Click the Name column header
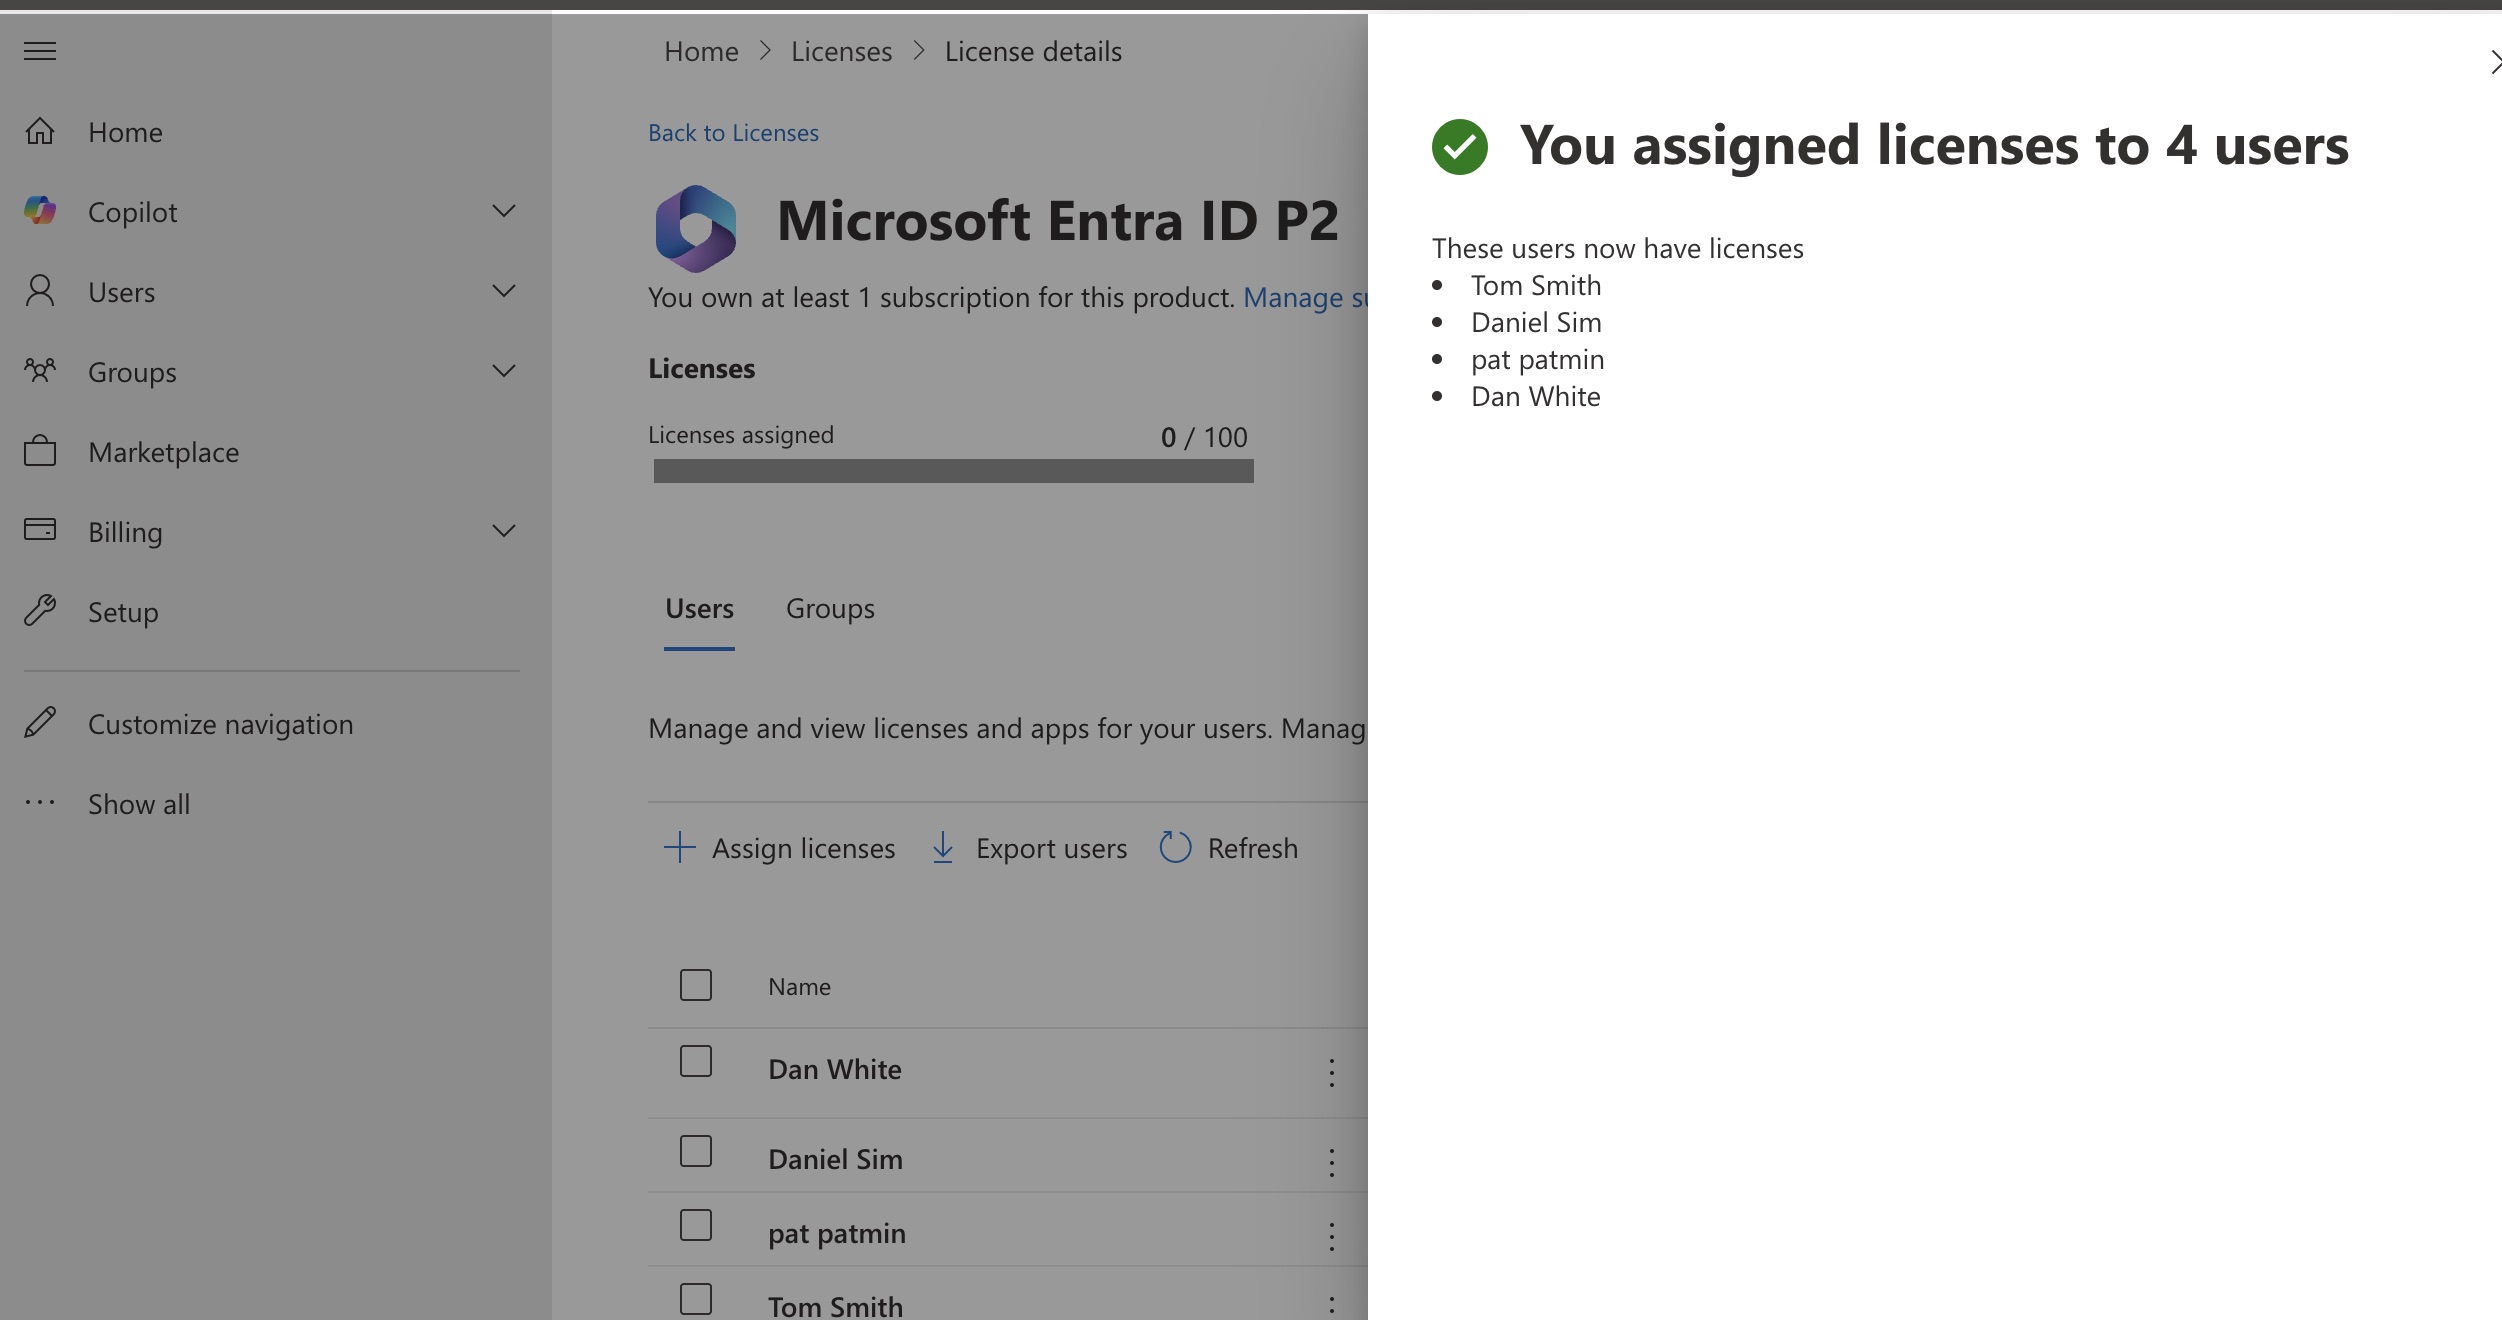The height and width of the screenshot is (1320, 2502). click(x=799, y=987)
